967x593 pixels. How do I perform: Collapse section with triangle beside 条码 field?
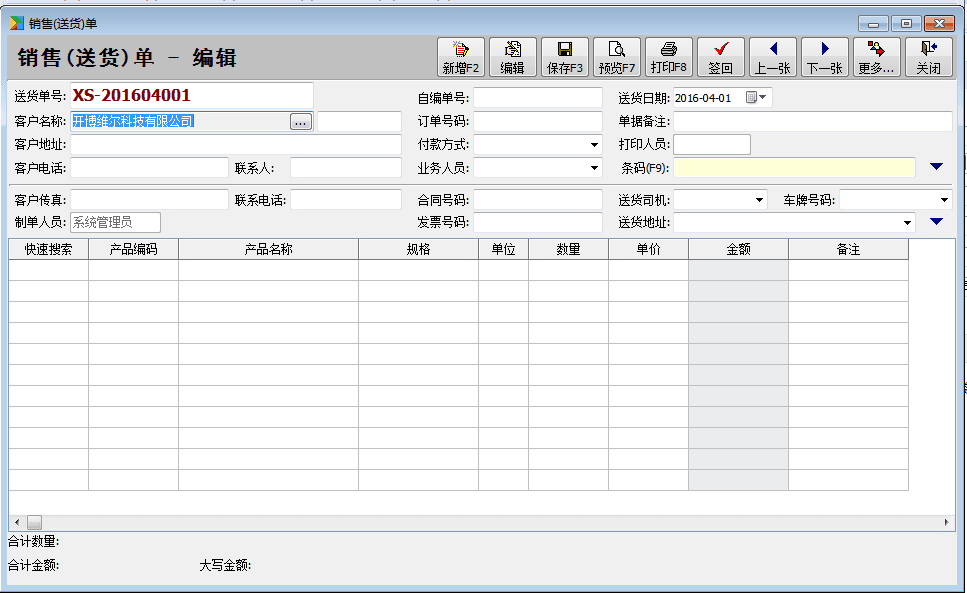tap(937, 167)
